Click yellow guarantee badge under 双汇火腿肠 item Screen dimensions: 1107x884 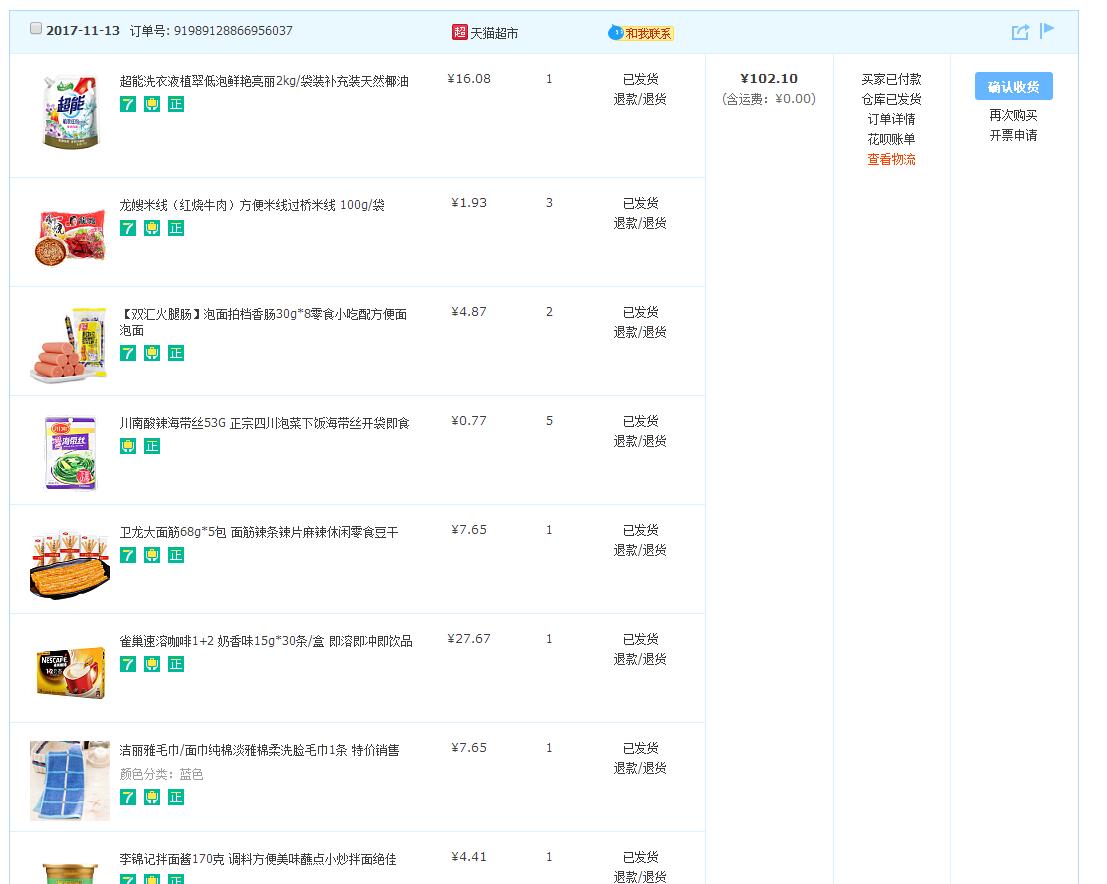click(152, 353)
